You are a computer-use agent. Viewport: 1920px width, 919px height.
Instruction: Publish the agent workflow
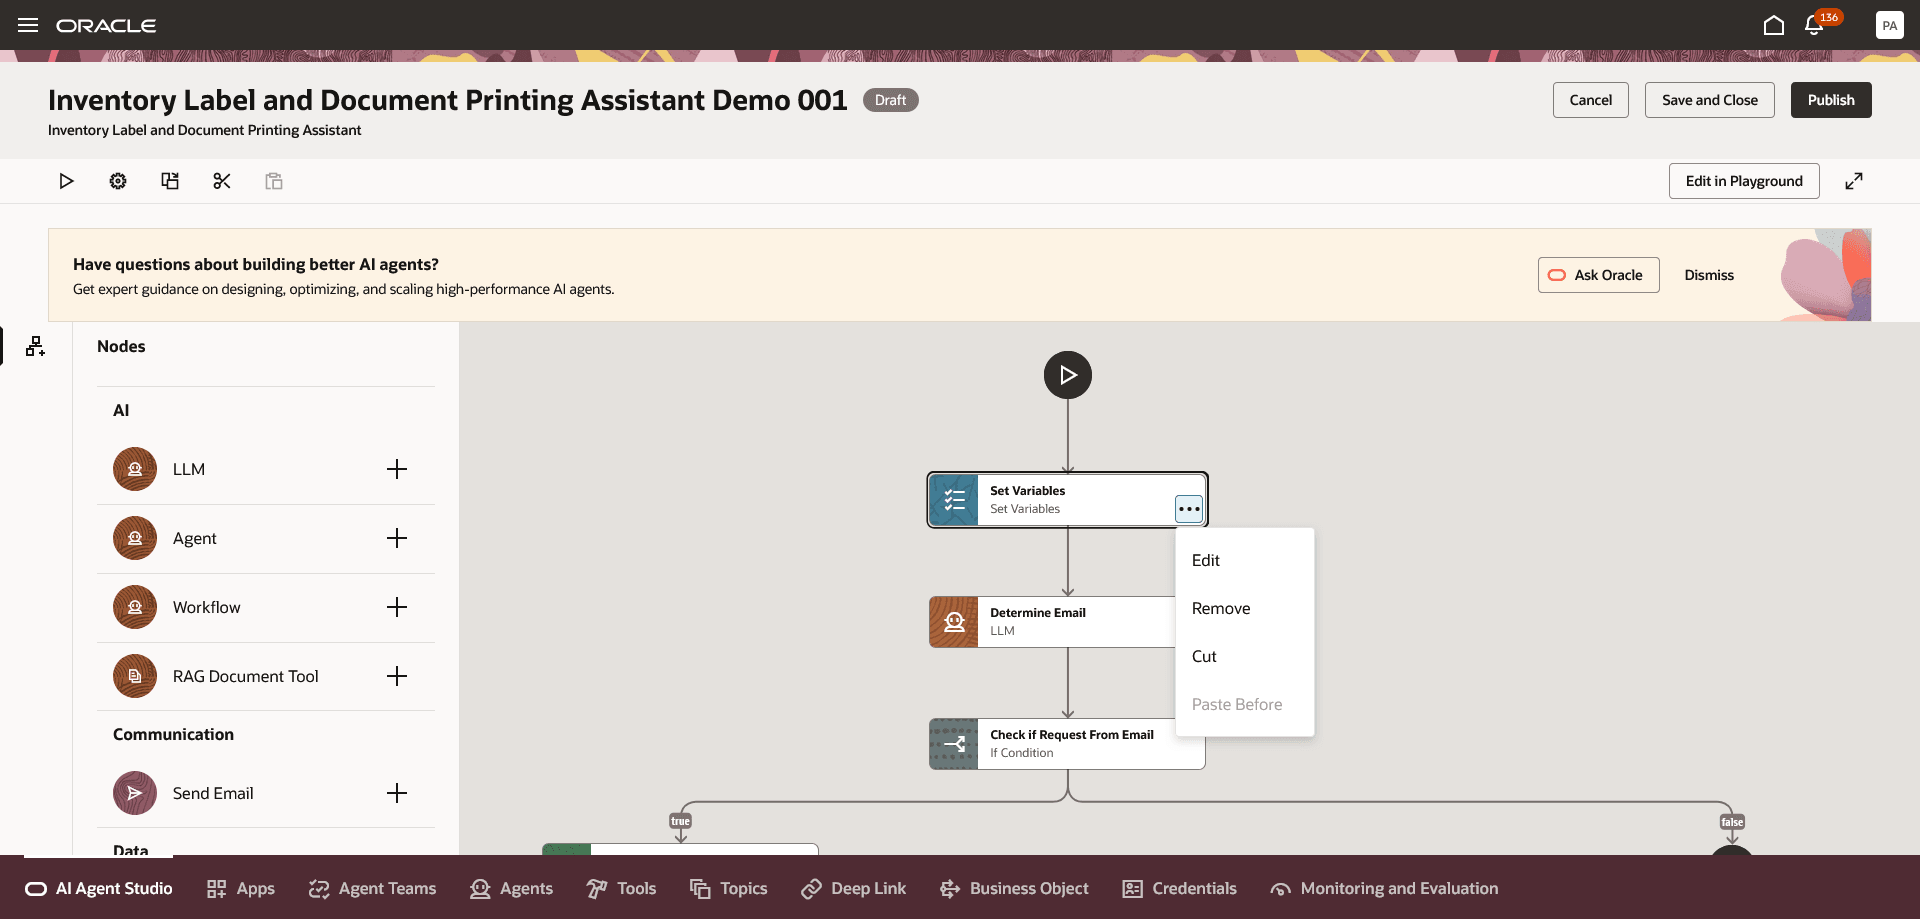pos(1830,100)
